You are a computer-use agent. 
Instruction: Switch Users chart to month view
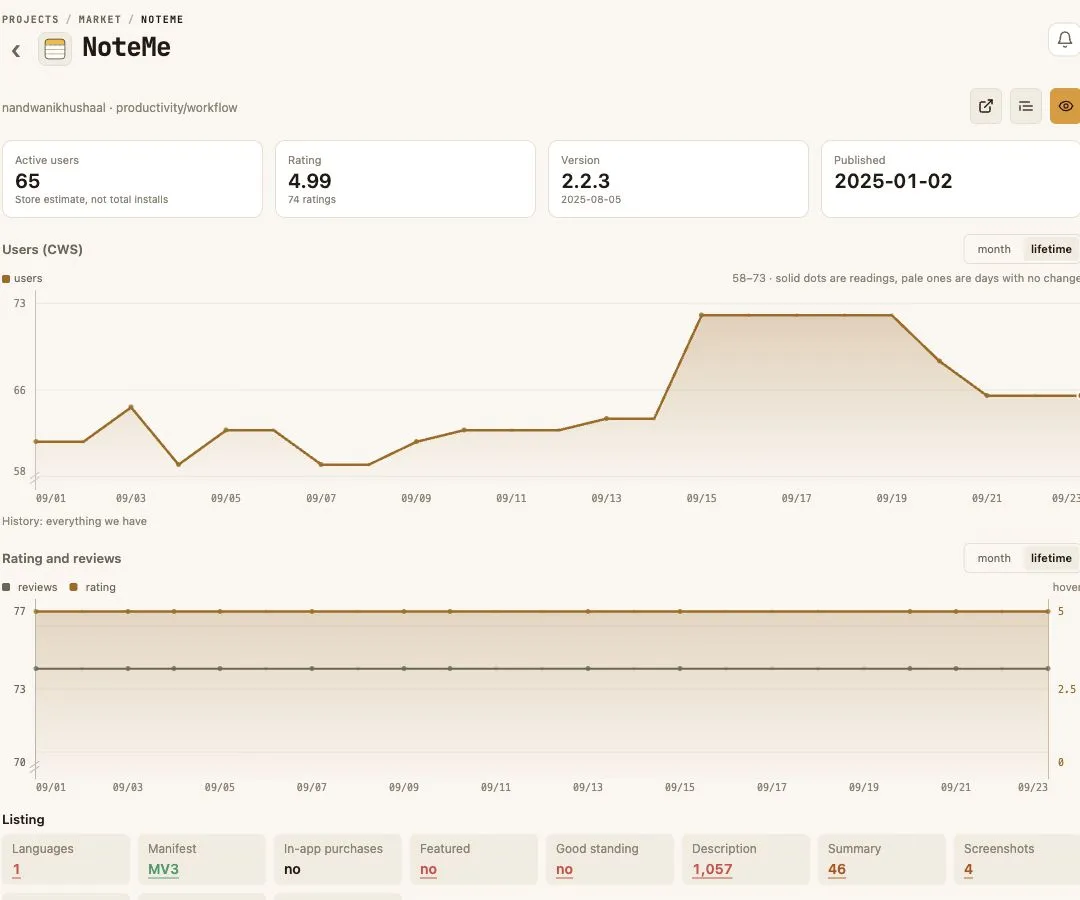click(x=994, y=249)
